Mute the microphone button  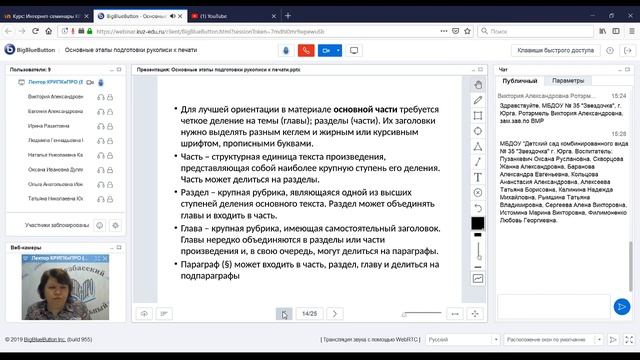point(286,51)
